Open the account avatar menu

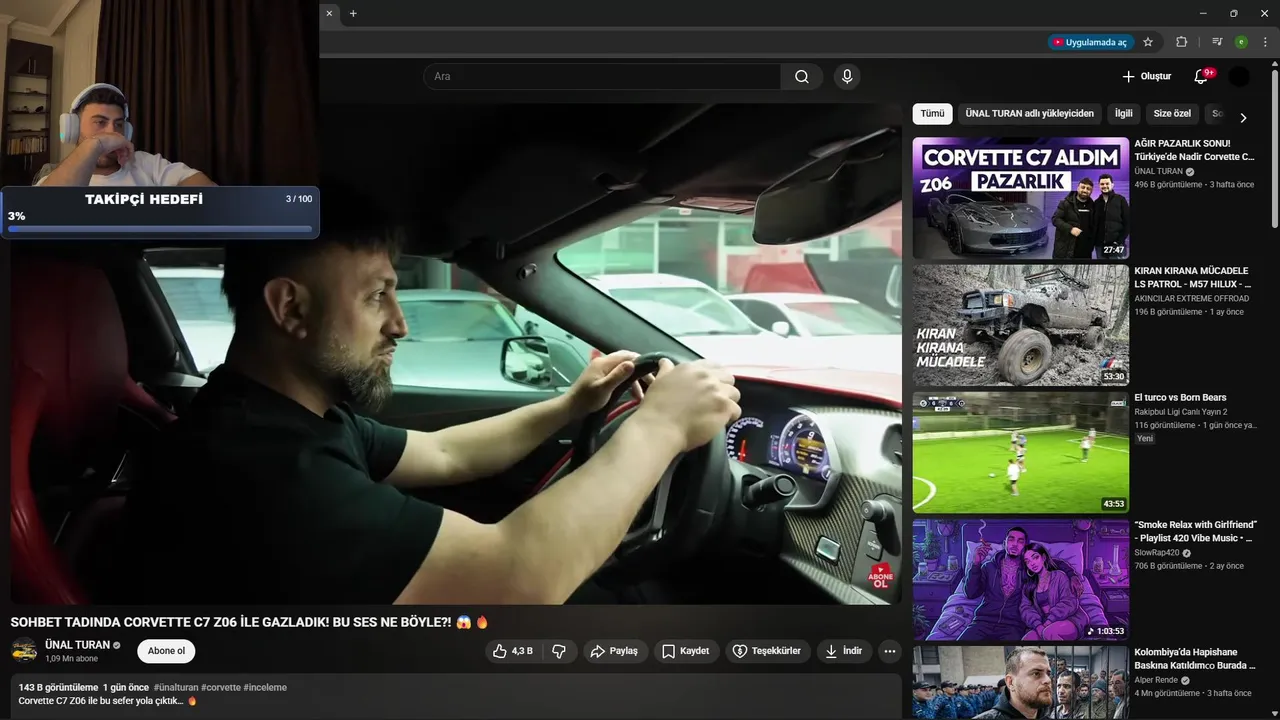(x=1239, y=77)
